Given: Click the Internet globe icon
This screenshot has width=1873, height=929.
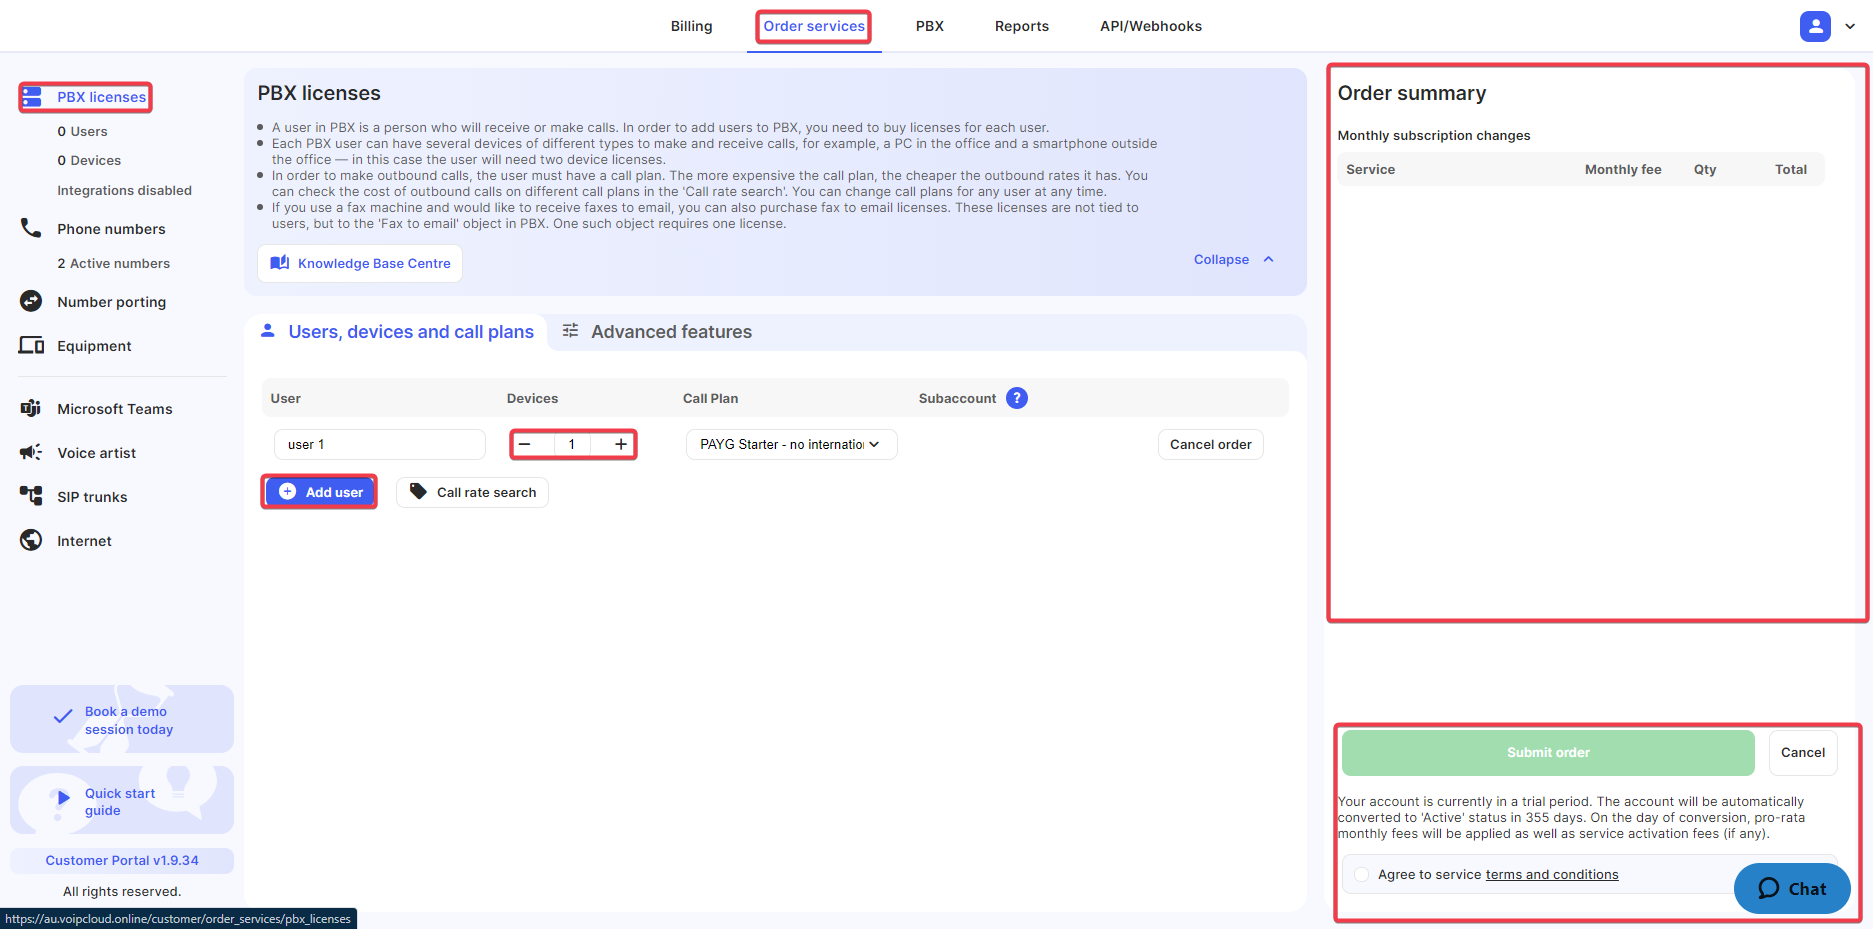Looking at the screenshot, I should click(31, 540).
